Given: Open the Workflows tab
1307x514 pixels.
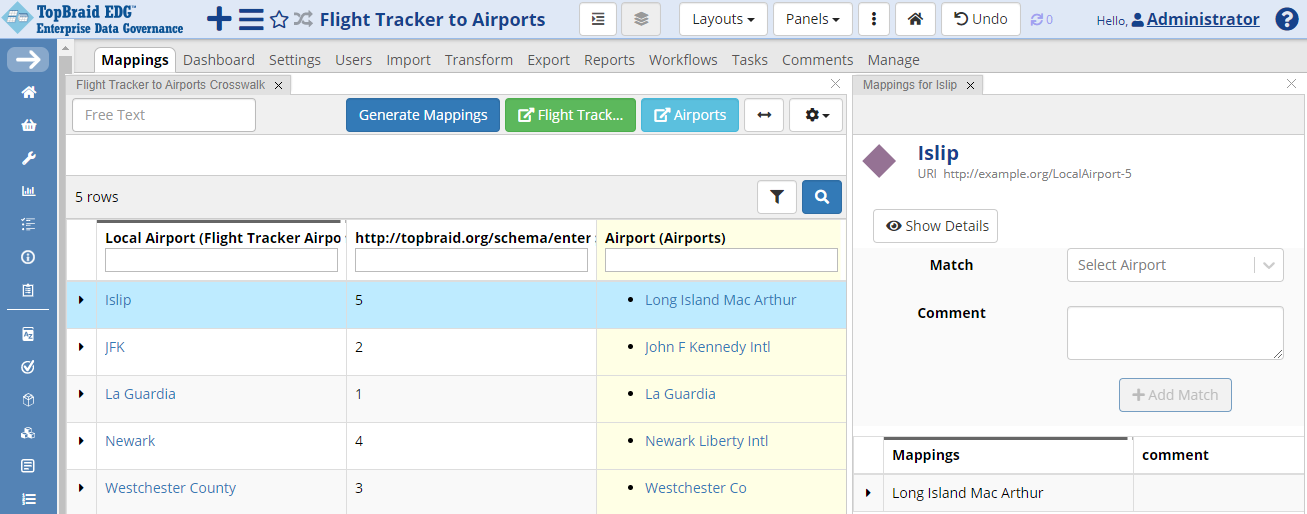Looking at the screenshot, I should [683, 60].
